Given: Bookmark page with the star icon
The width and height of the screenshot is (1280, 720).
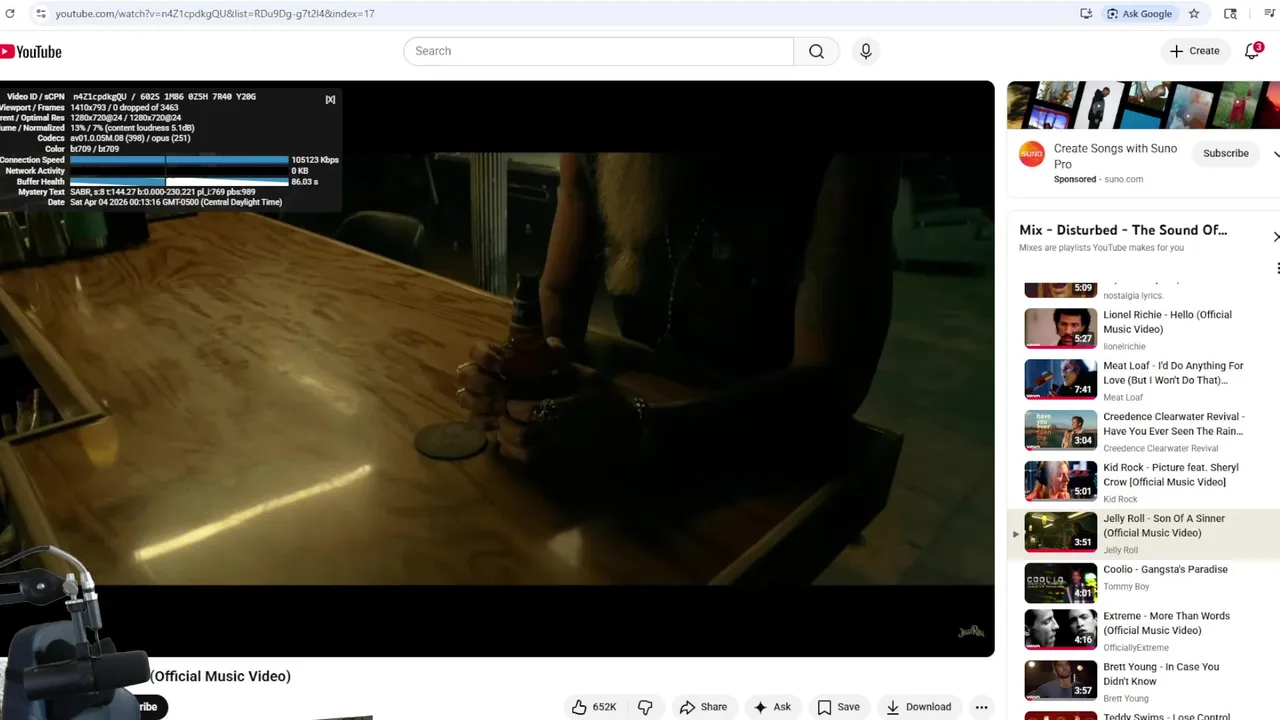Looking at the screenshot, I should point(1194,14).
